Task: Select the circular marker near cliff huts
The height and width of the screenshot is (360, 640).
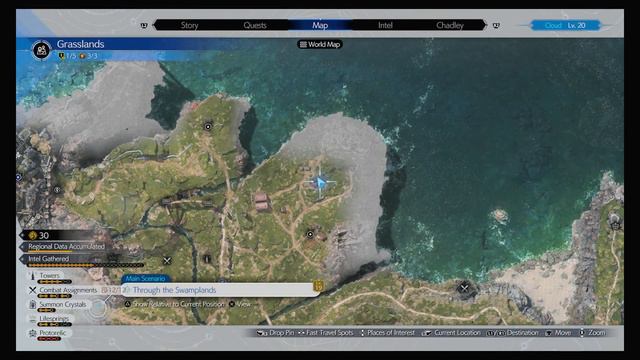Action: (x=310, y=234)
